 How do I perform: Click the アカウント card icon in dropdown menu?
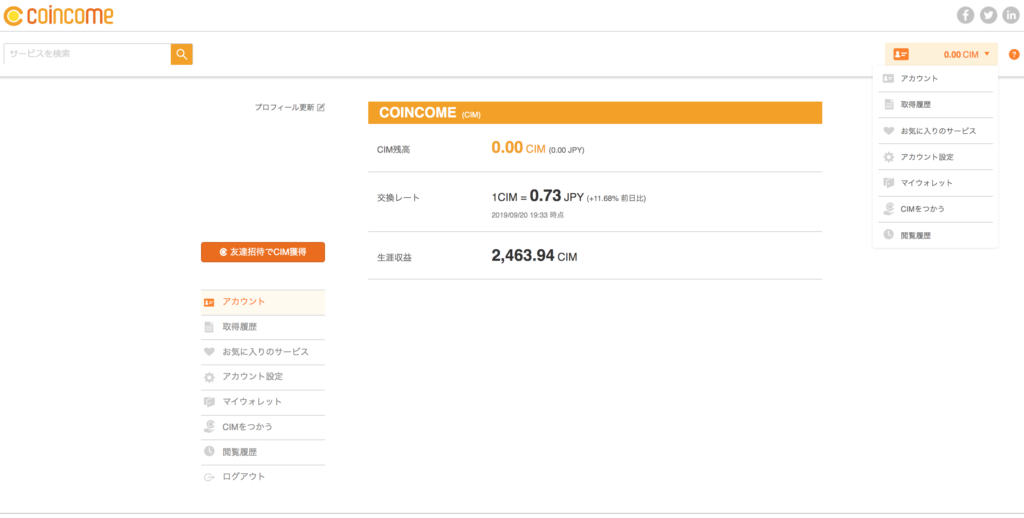[888, 78]
